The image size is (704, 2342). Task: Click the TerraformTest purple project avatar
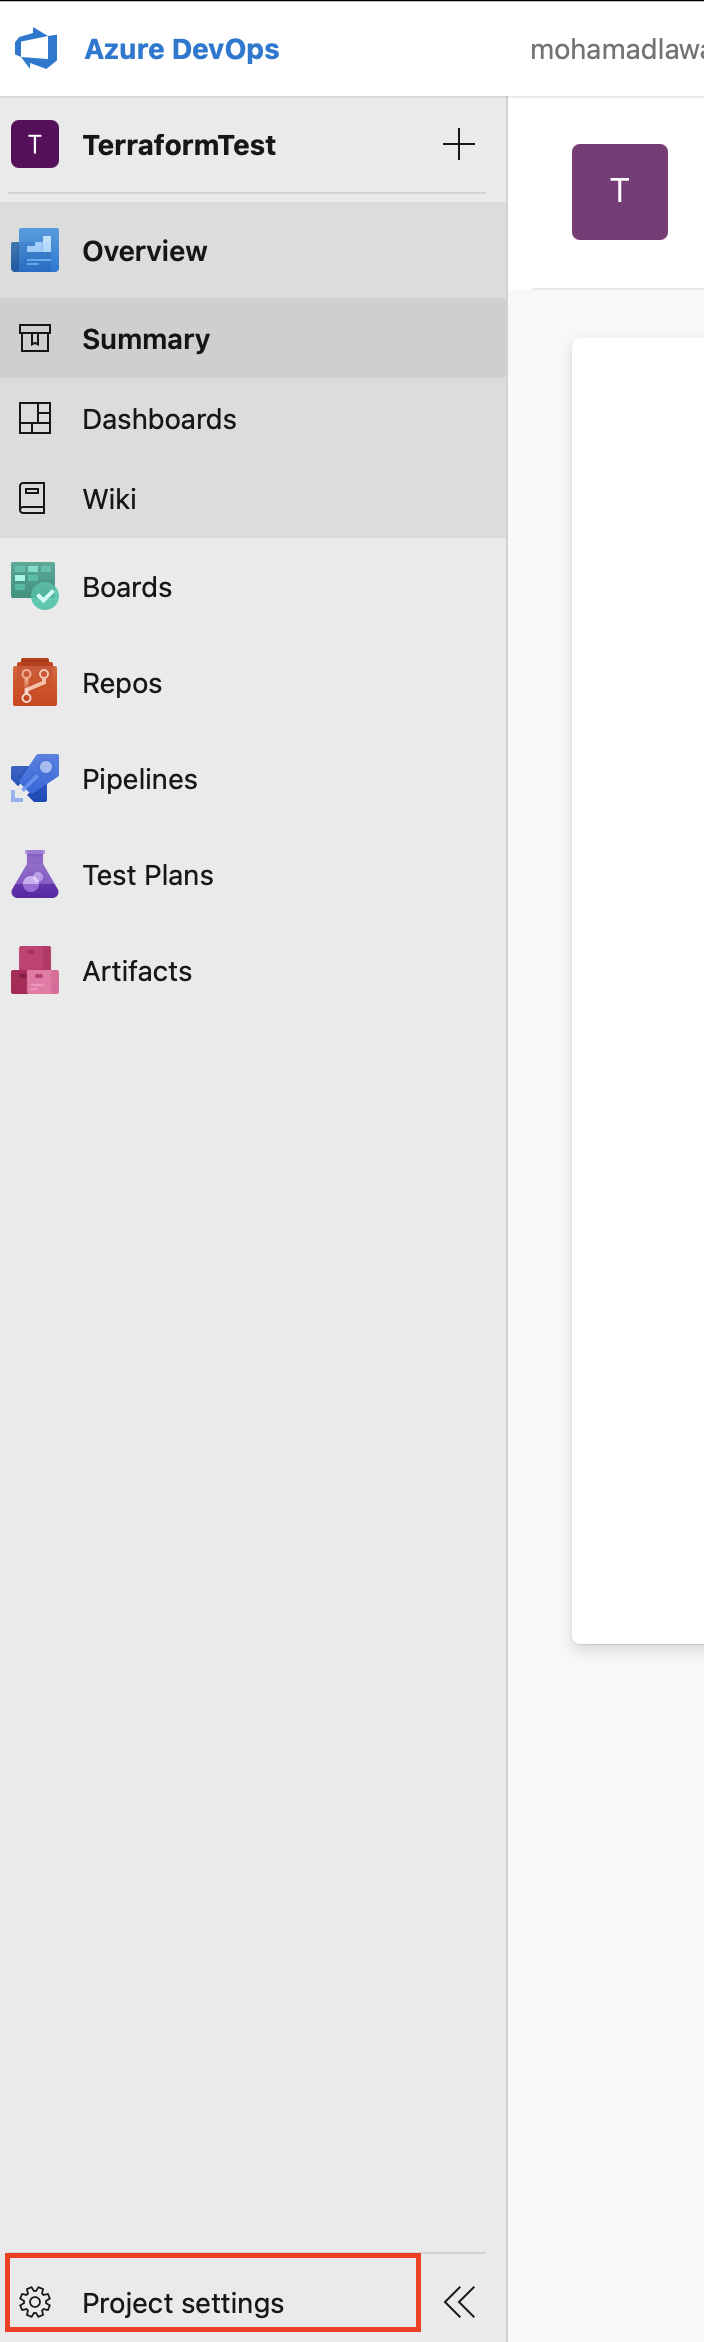(x=35, y=144)
